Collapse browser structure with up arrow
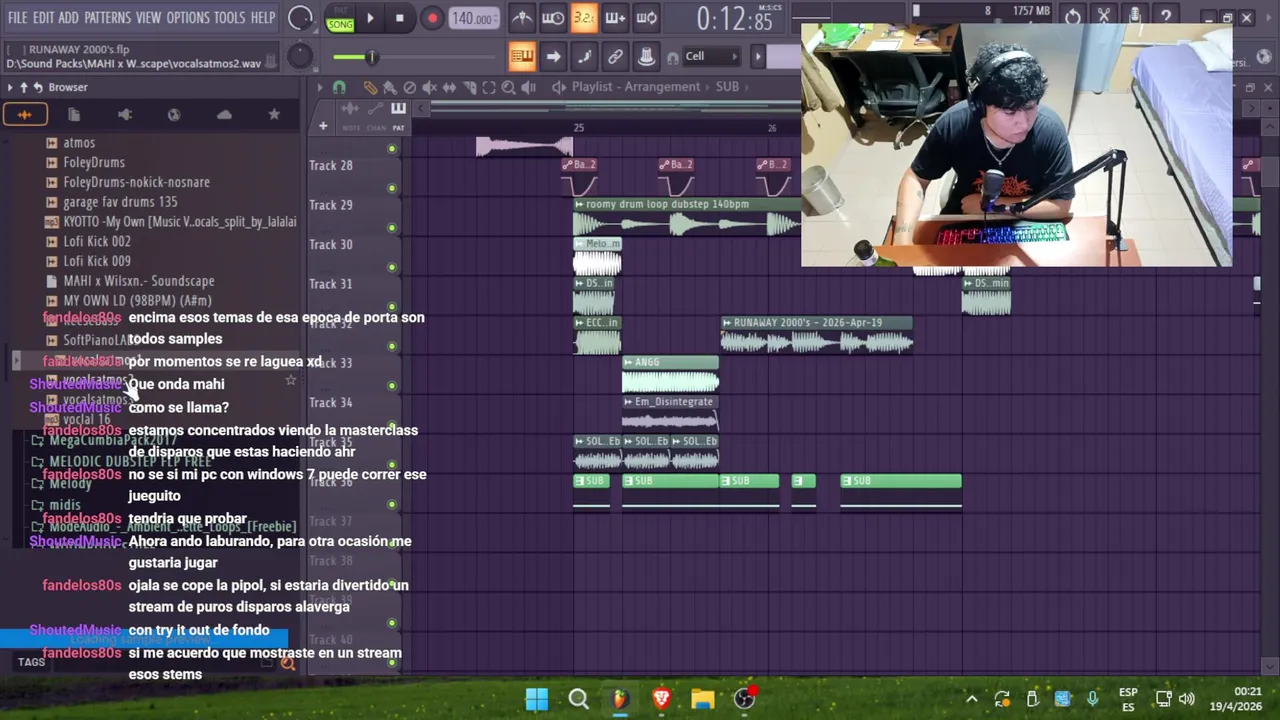The image size is (1280, 720). coord(24,87)
